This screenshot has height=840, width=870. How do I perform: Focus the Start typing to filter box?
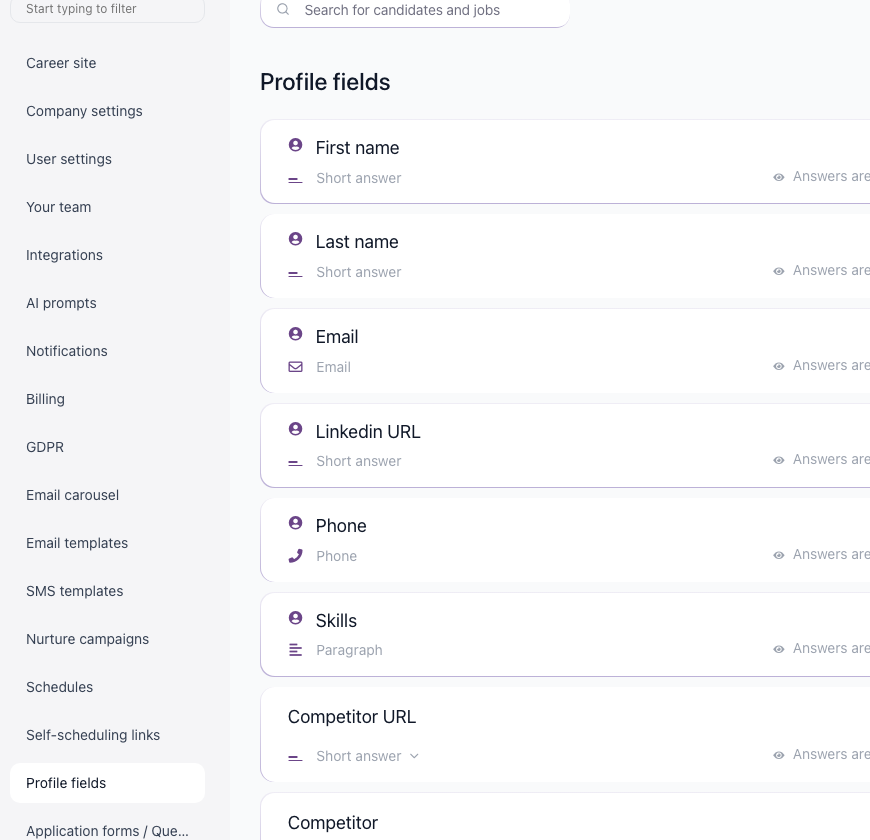click(107, 9)
